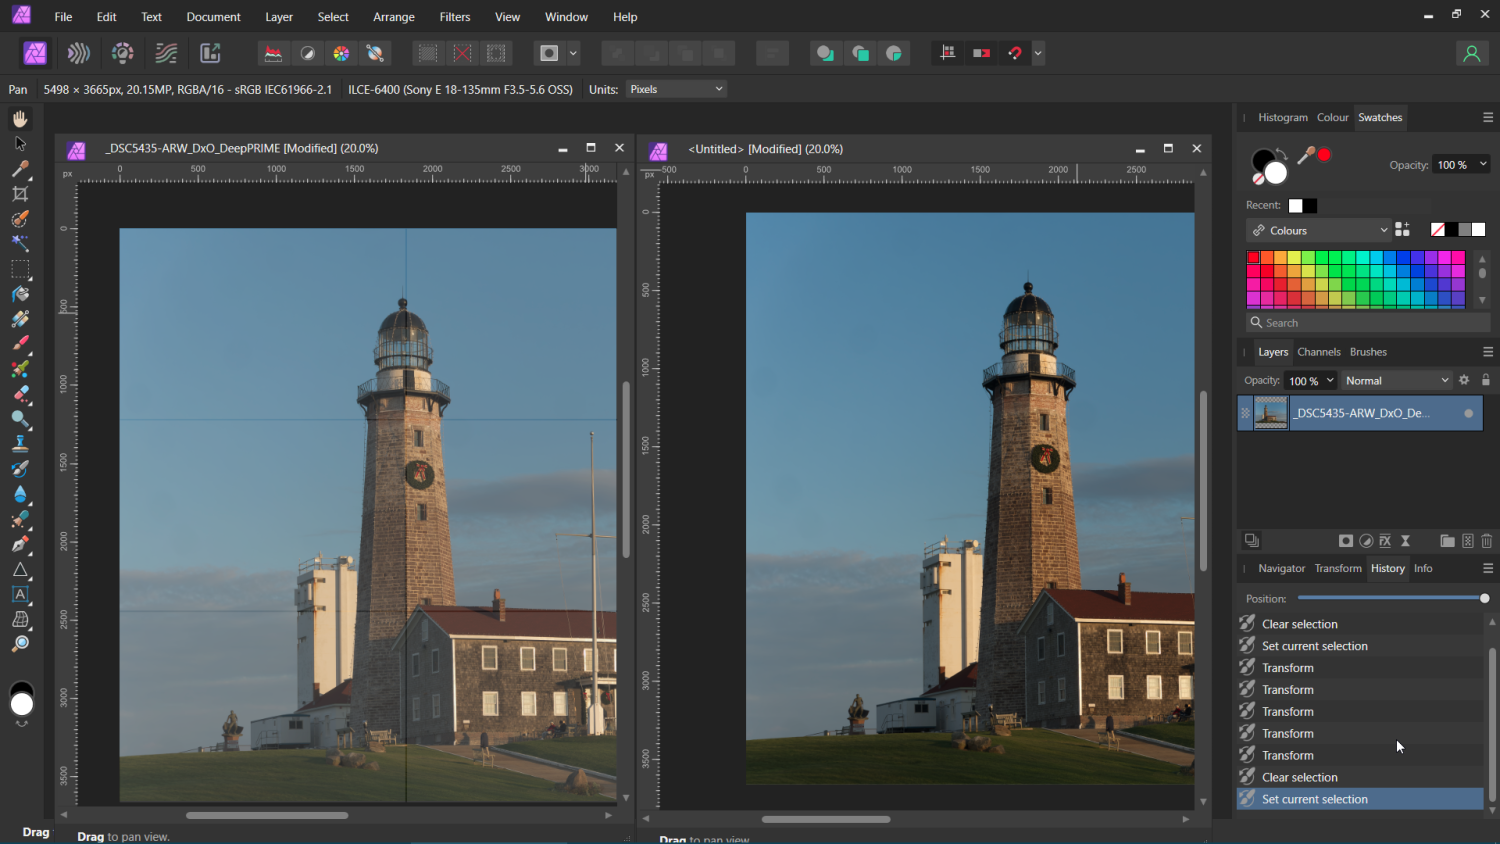Screen dimensions: 1500x844
Task: Select the Clear selection history entry at top
Action: 1299,624
